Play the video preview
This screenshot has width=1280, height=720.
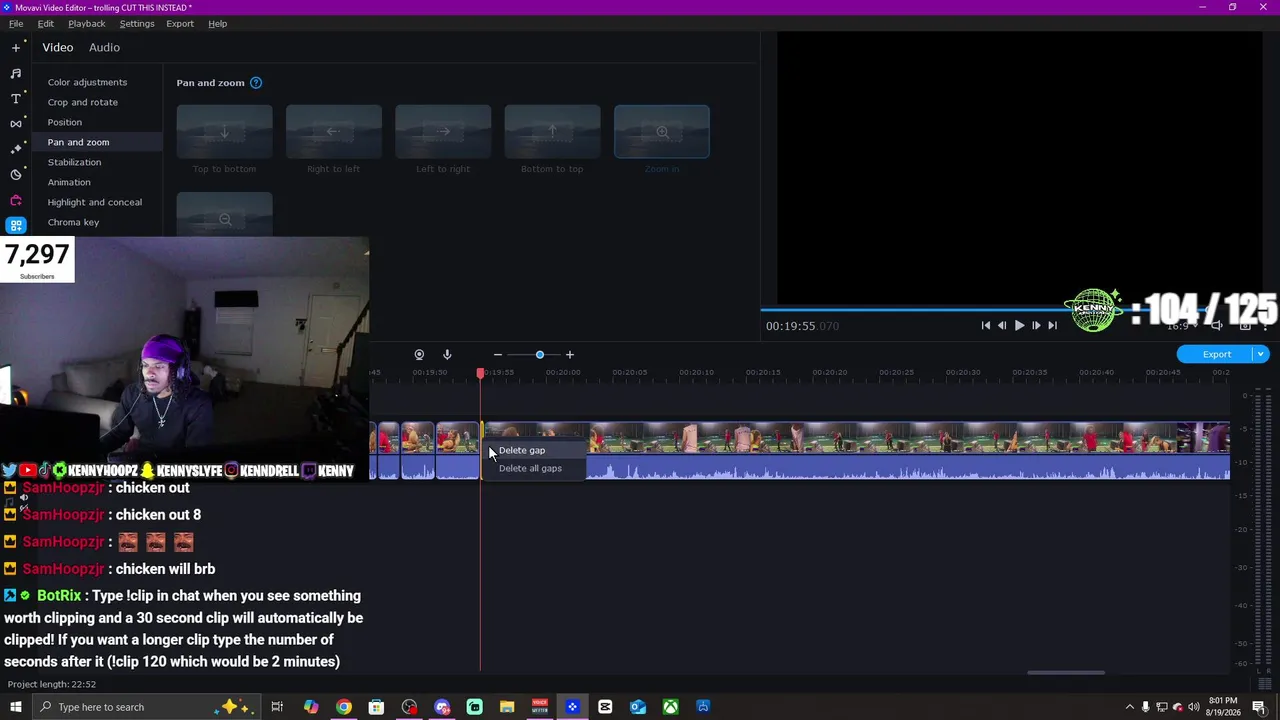pyautogui.click(x=1019, y=325)
